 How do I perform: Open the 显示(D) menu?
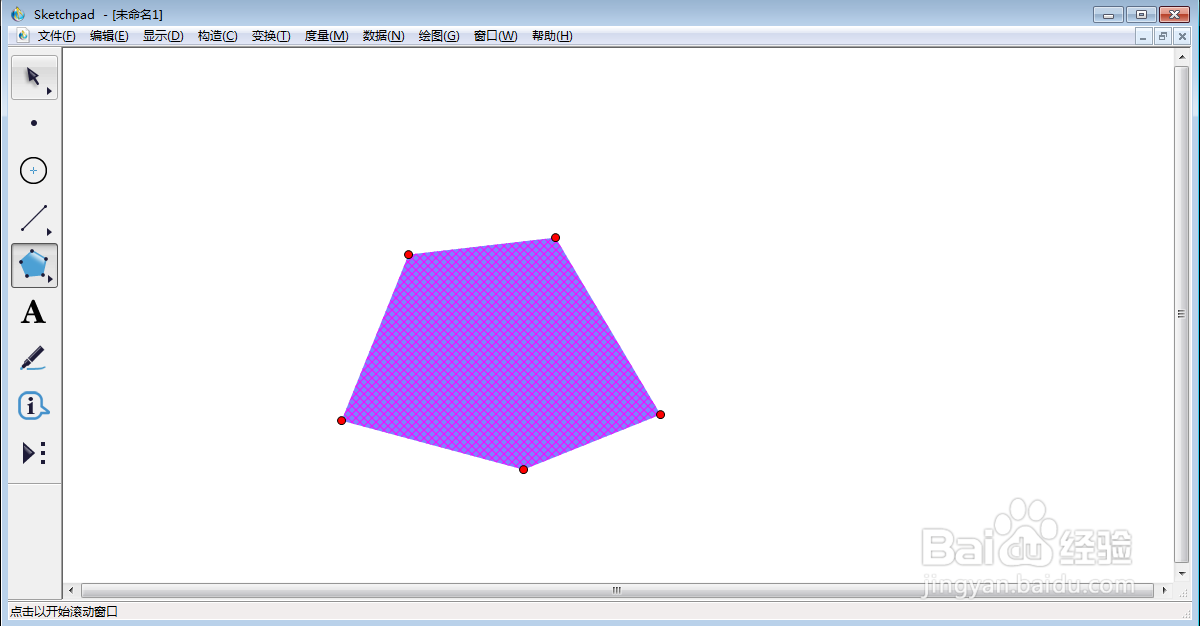[x=163, y=36]
